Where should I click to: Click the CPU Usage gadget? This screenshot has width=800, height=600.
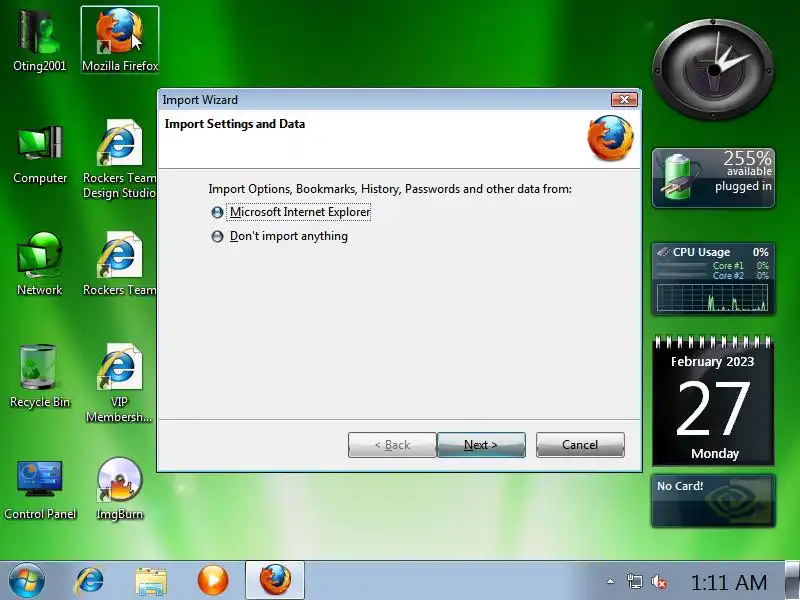(x=713, y=279)
